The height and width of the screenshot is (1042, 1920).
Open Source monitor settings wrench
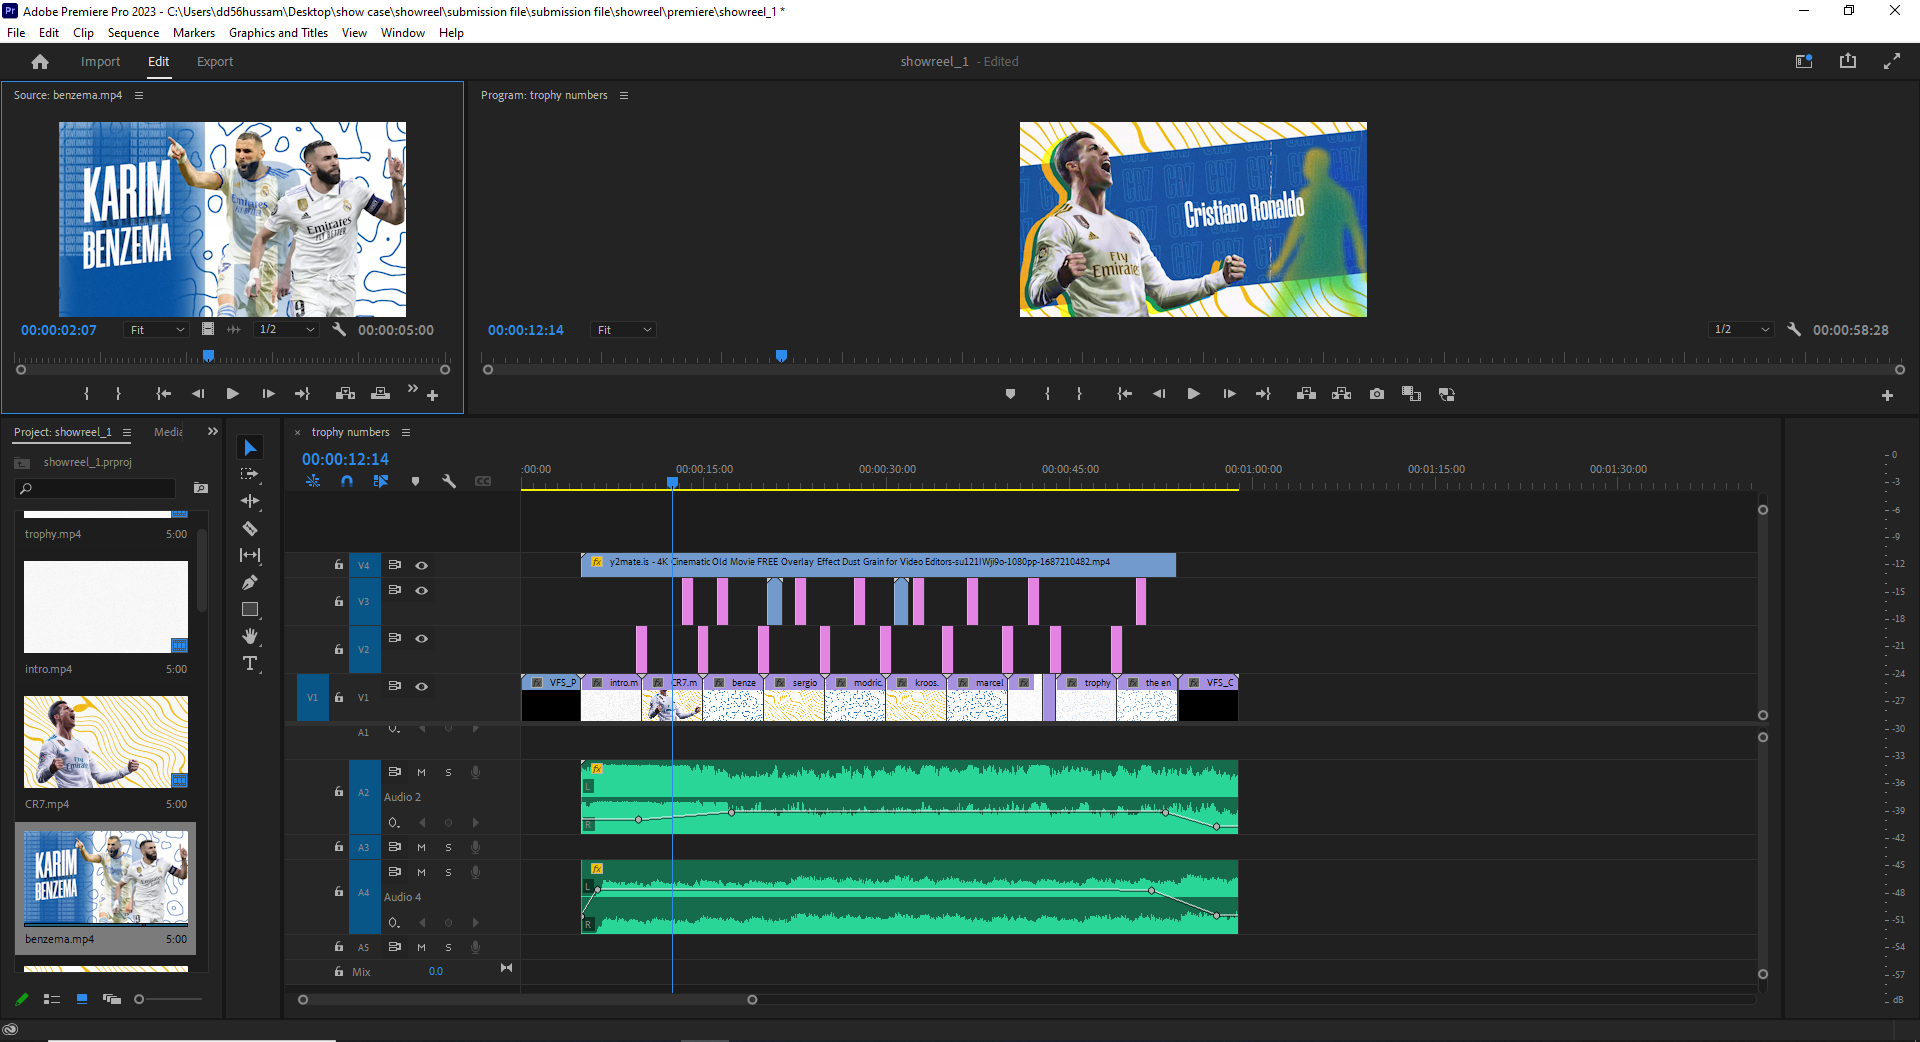click(x=339, y=329)
